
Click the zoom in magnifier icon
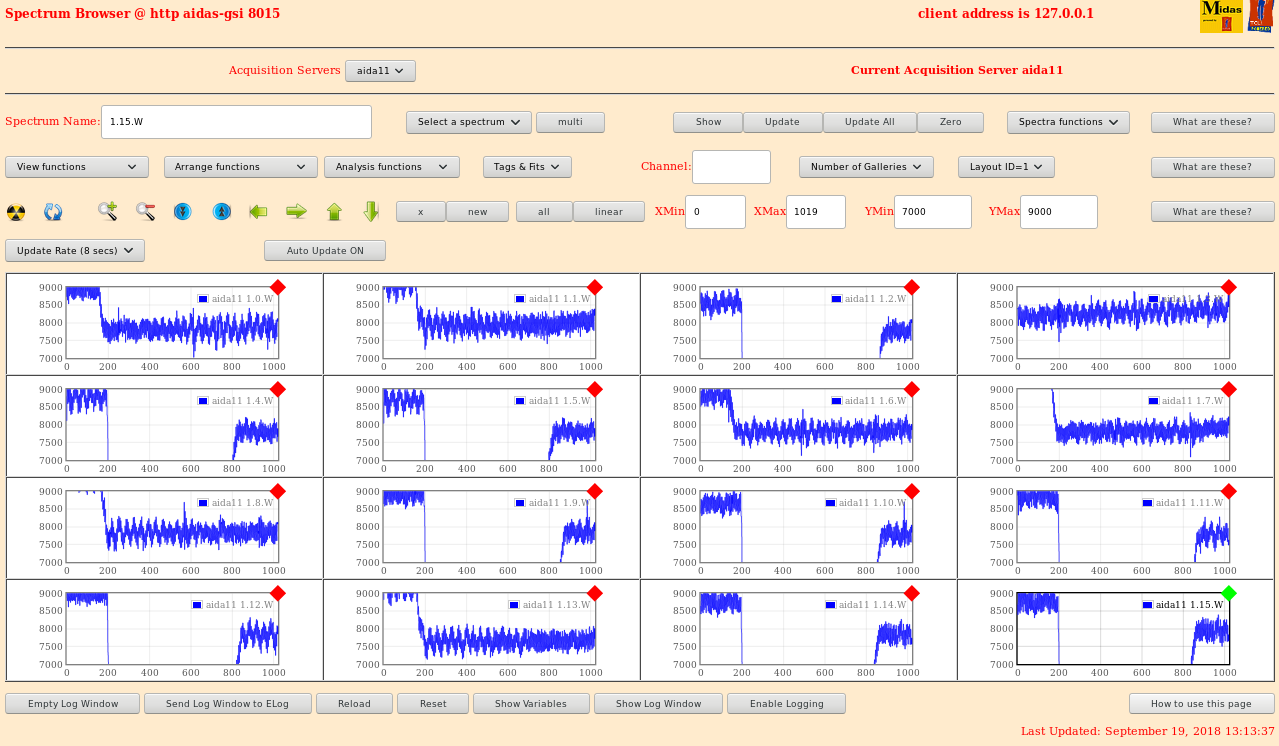107,211
